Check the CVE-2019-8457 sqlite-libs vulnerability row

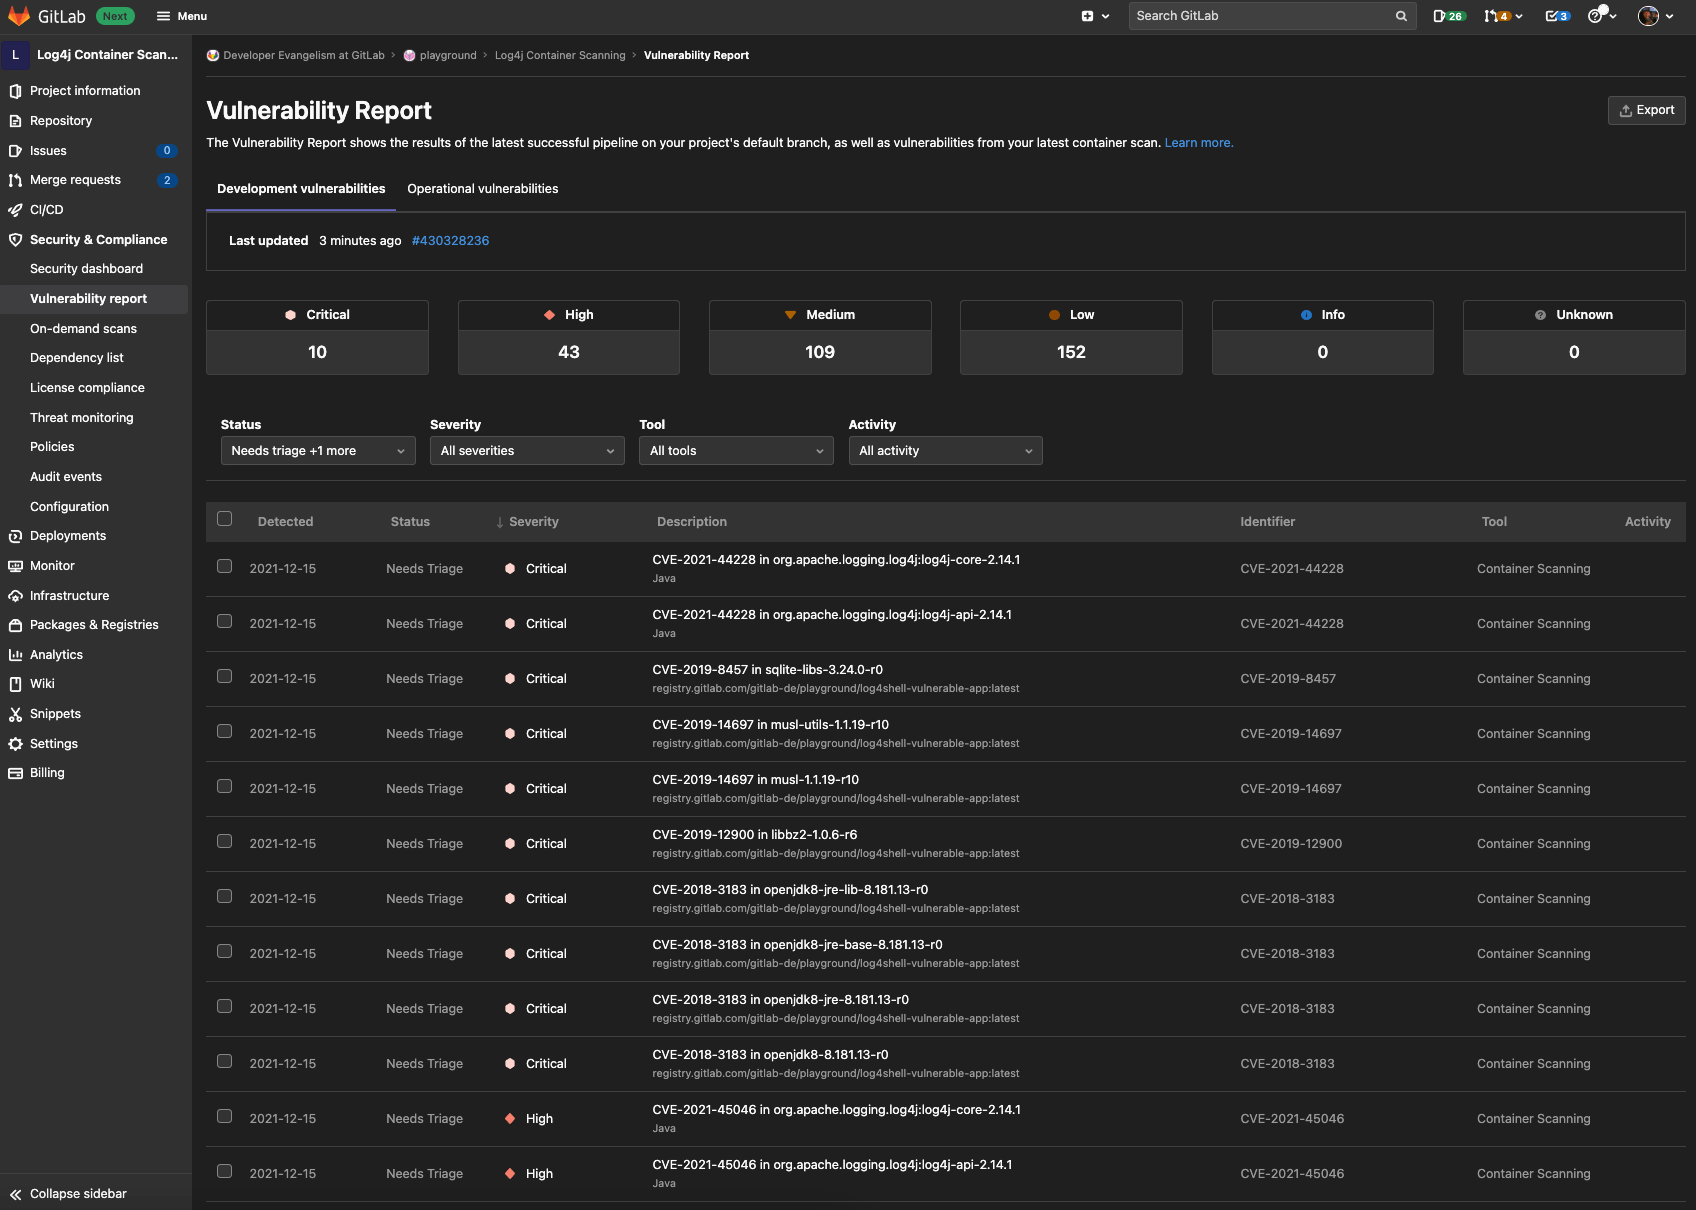(224, 675)
